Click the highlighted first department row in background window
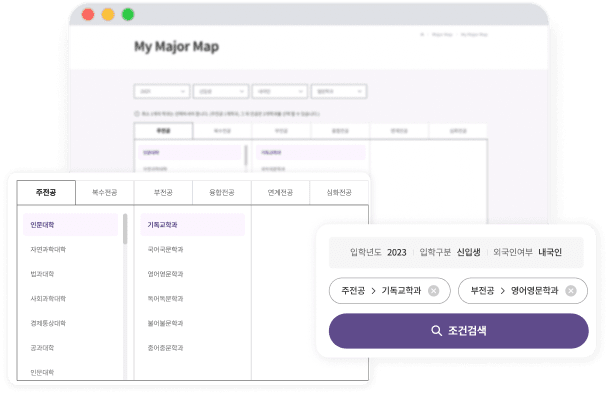Viewport: 610px width, 395px height. [x=311, y=152]
